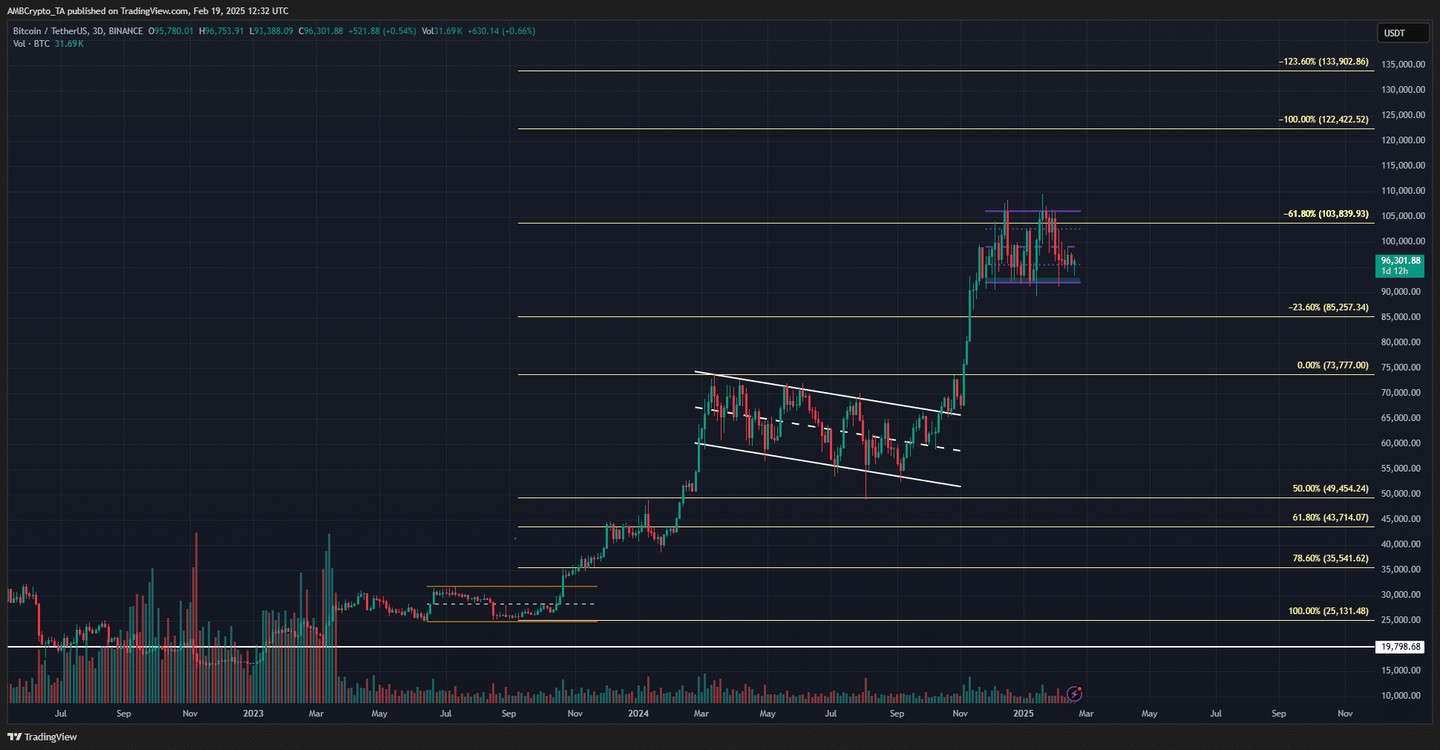Click 100,000.00 on the price axis
Viewport: 1440px width, 750px height.
tap(1403, 241)
